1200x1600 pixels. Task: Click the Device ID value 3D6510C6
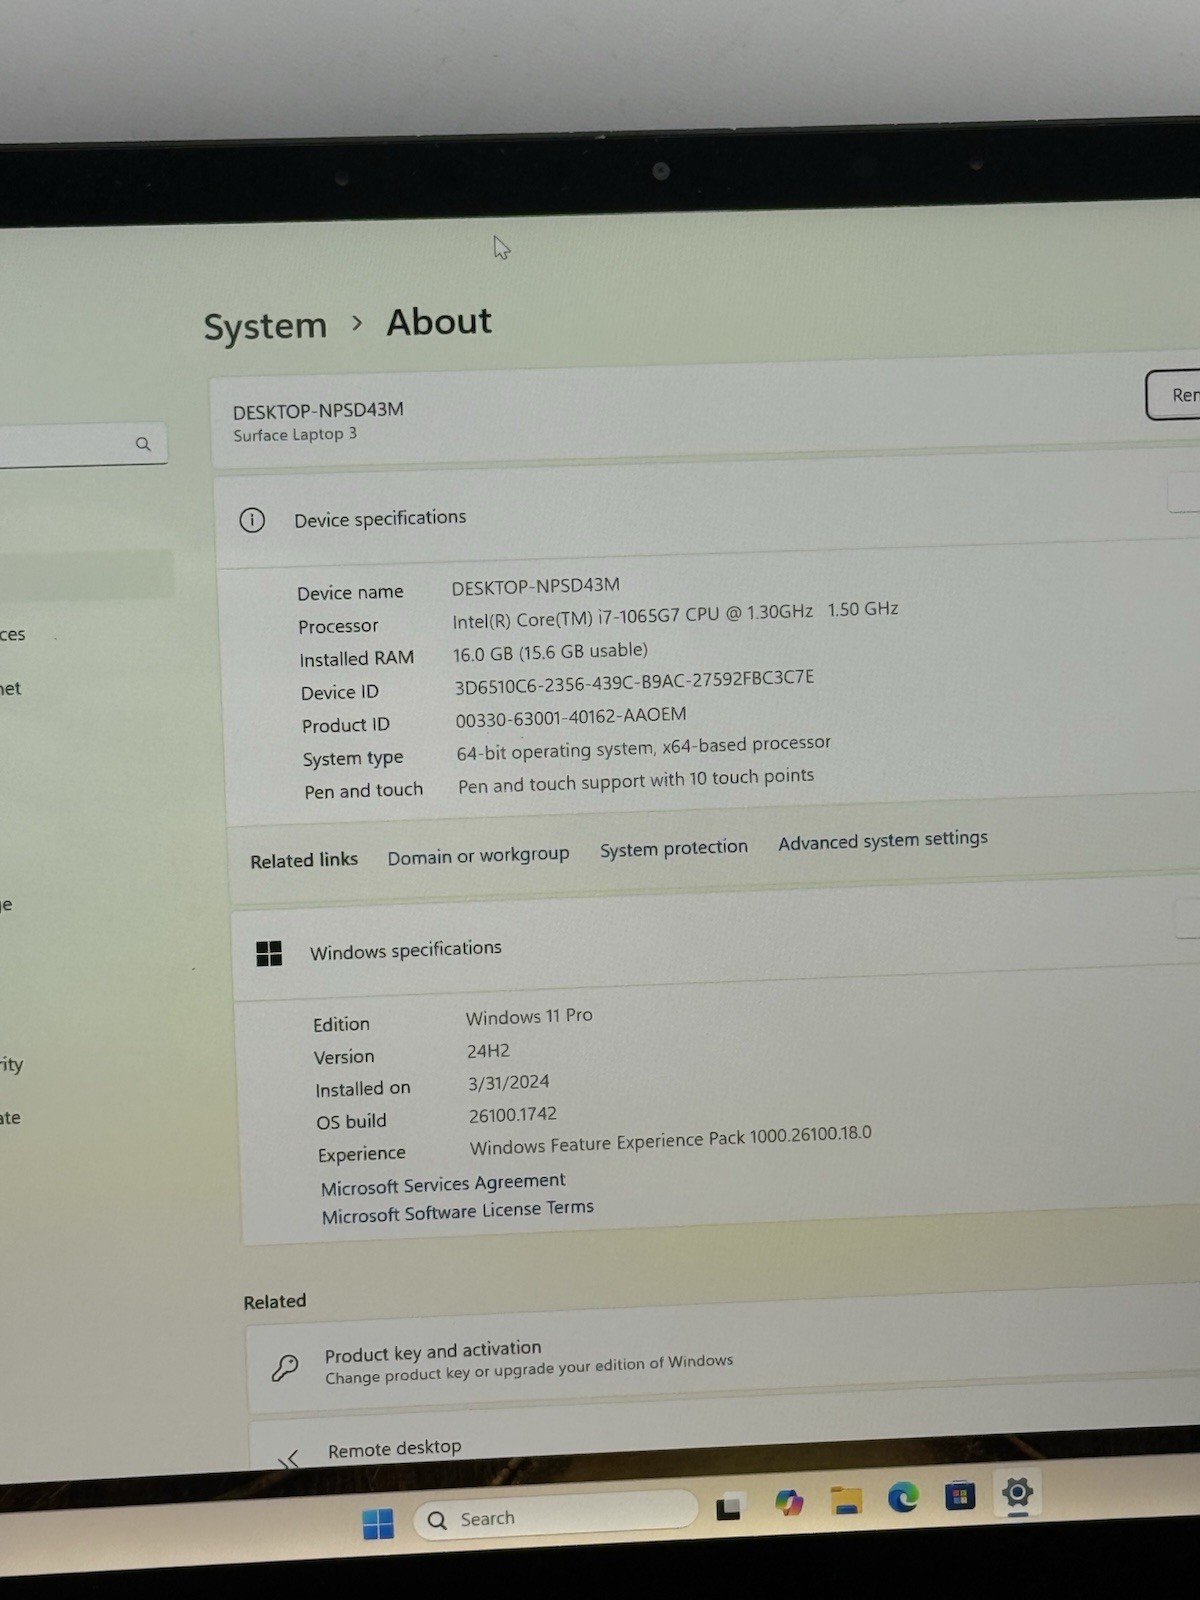(x=634, y=682)
